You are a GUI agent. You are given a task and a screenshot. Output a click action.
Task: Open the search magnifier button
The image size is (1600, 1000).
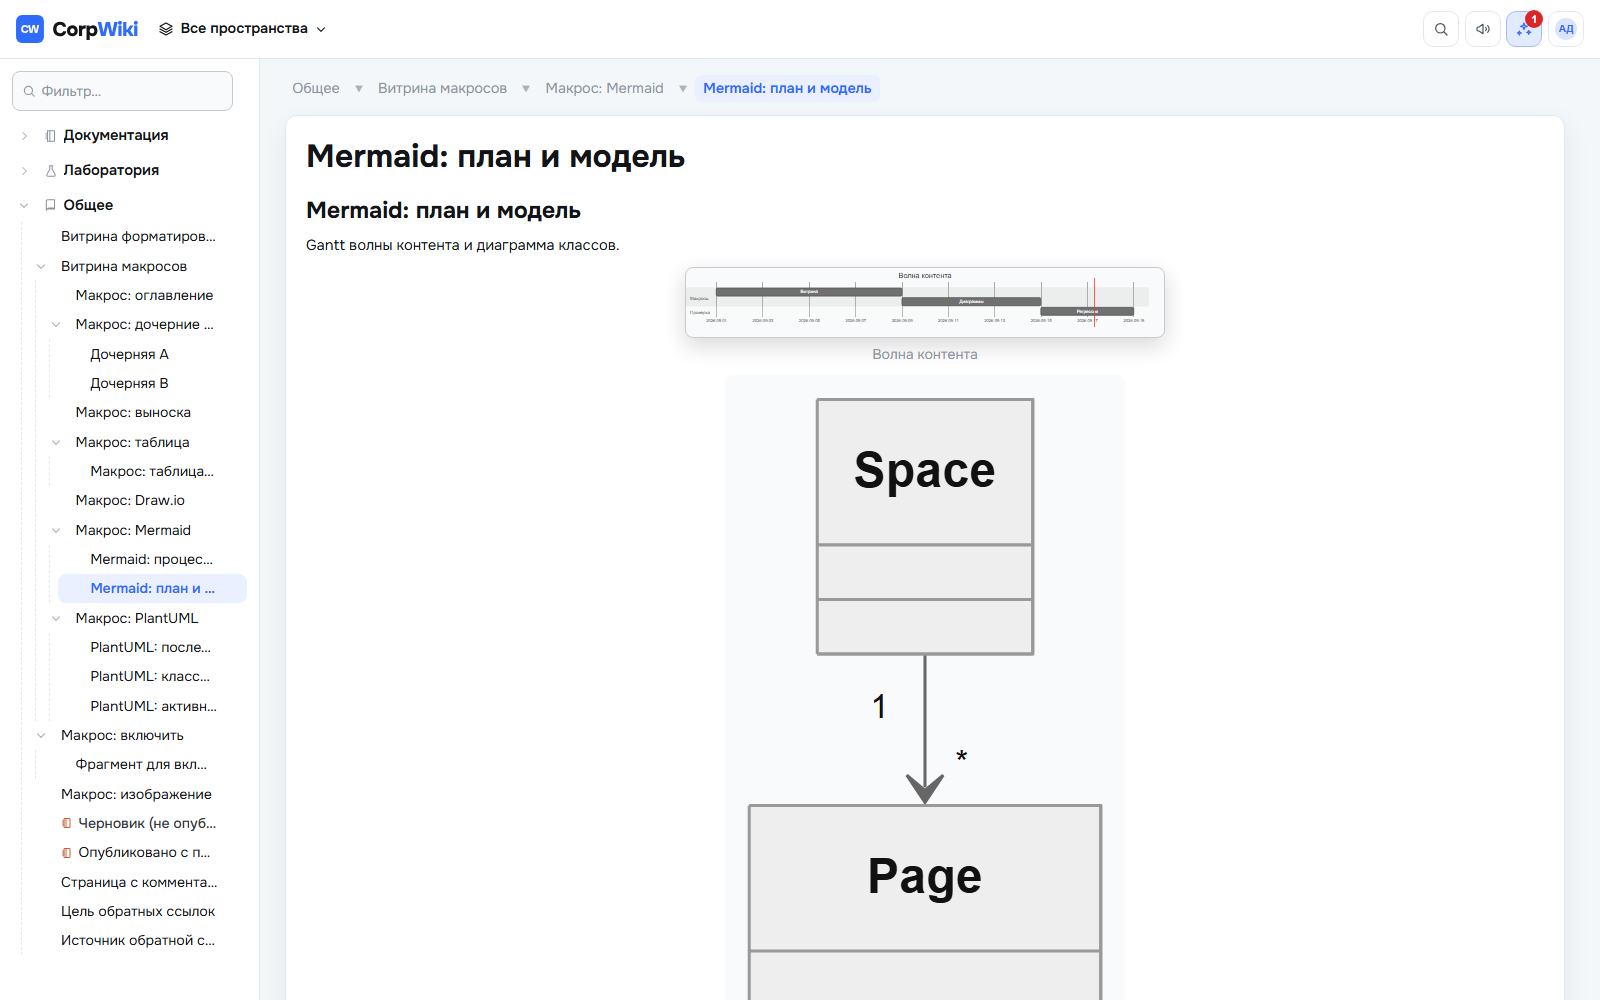point(1441,29)
